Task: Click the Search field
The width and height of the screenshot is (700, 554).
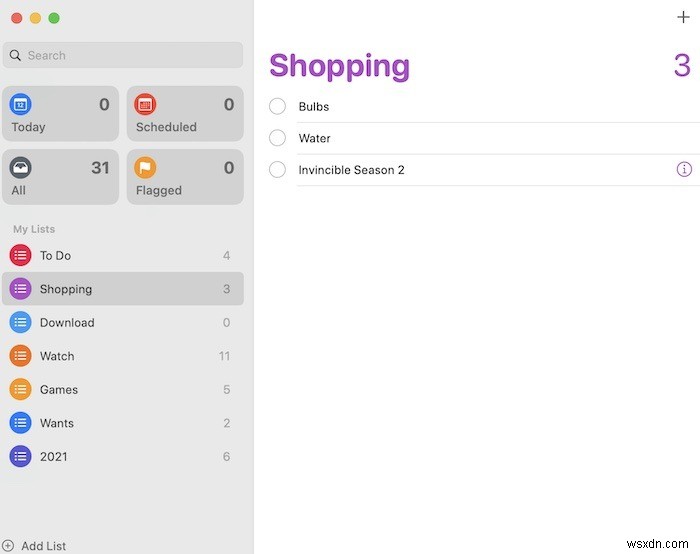Action: 123,55
